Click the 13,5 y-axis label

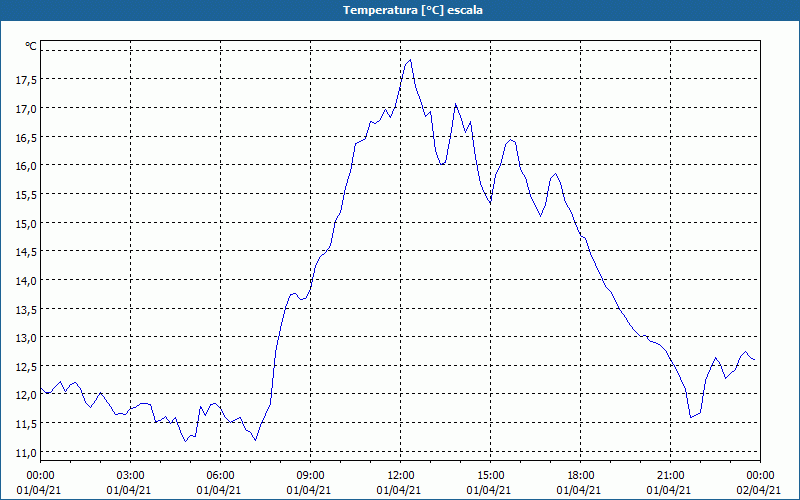tap(26, 310)
